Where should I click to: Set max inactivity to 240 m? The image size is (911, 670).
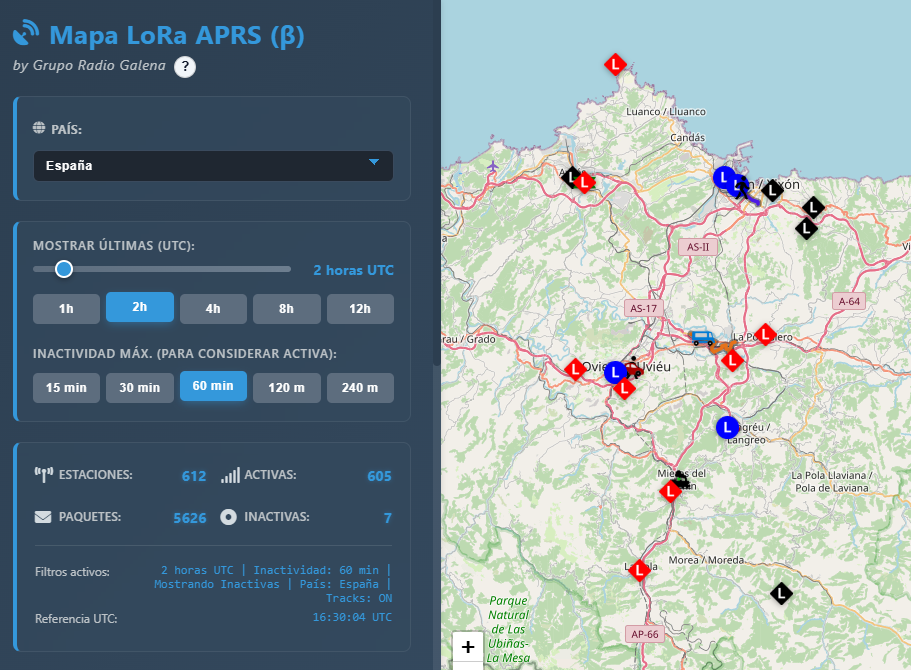click(360, 387)
